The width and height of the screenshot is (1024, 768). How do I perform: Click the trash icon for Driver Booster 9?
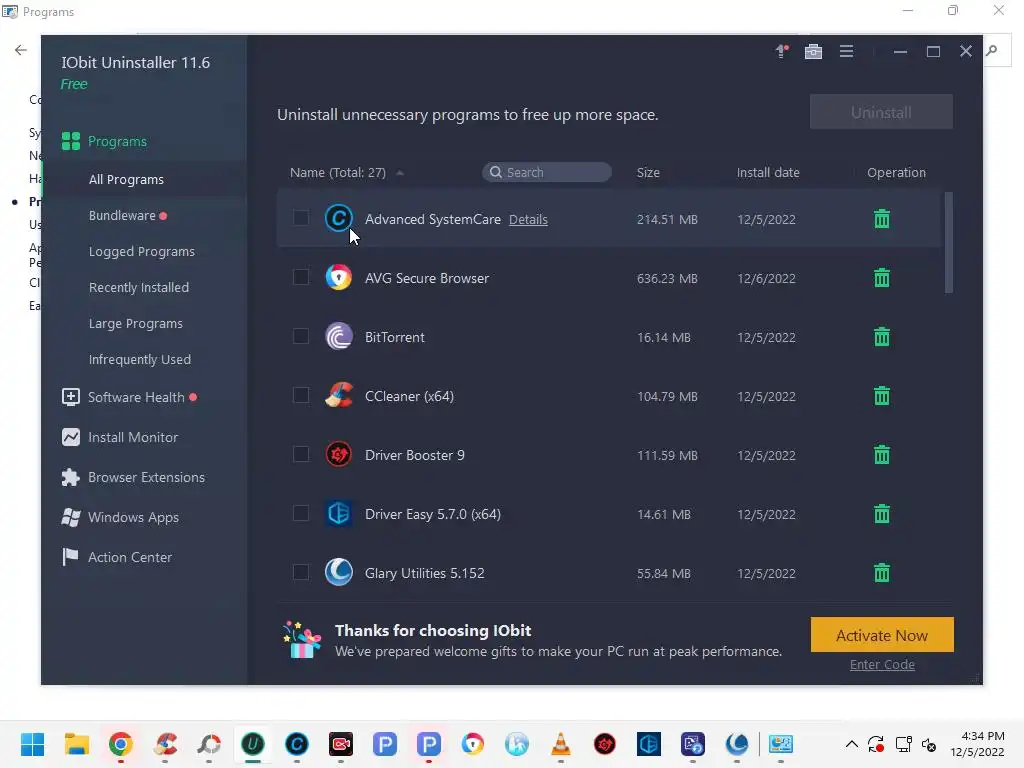[882, 455]
